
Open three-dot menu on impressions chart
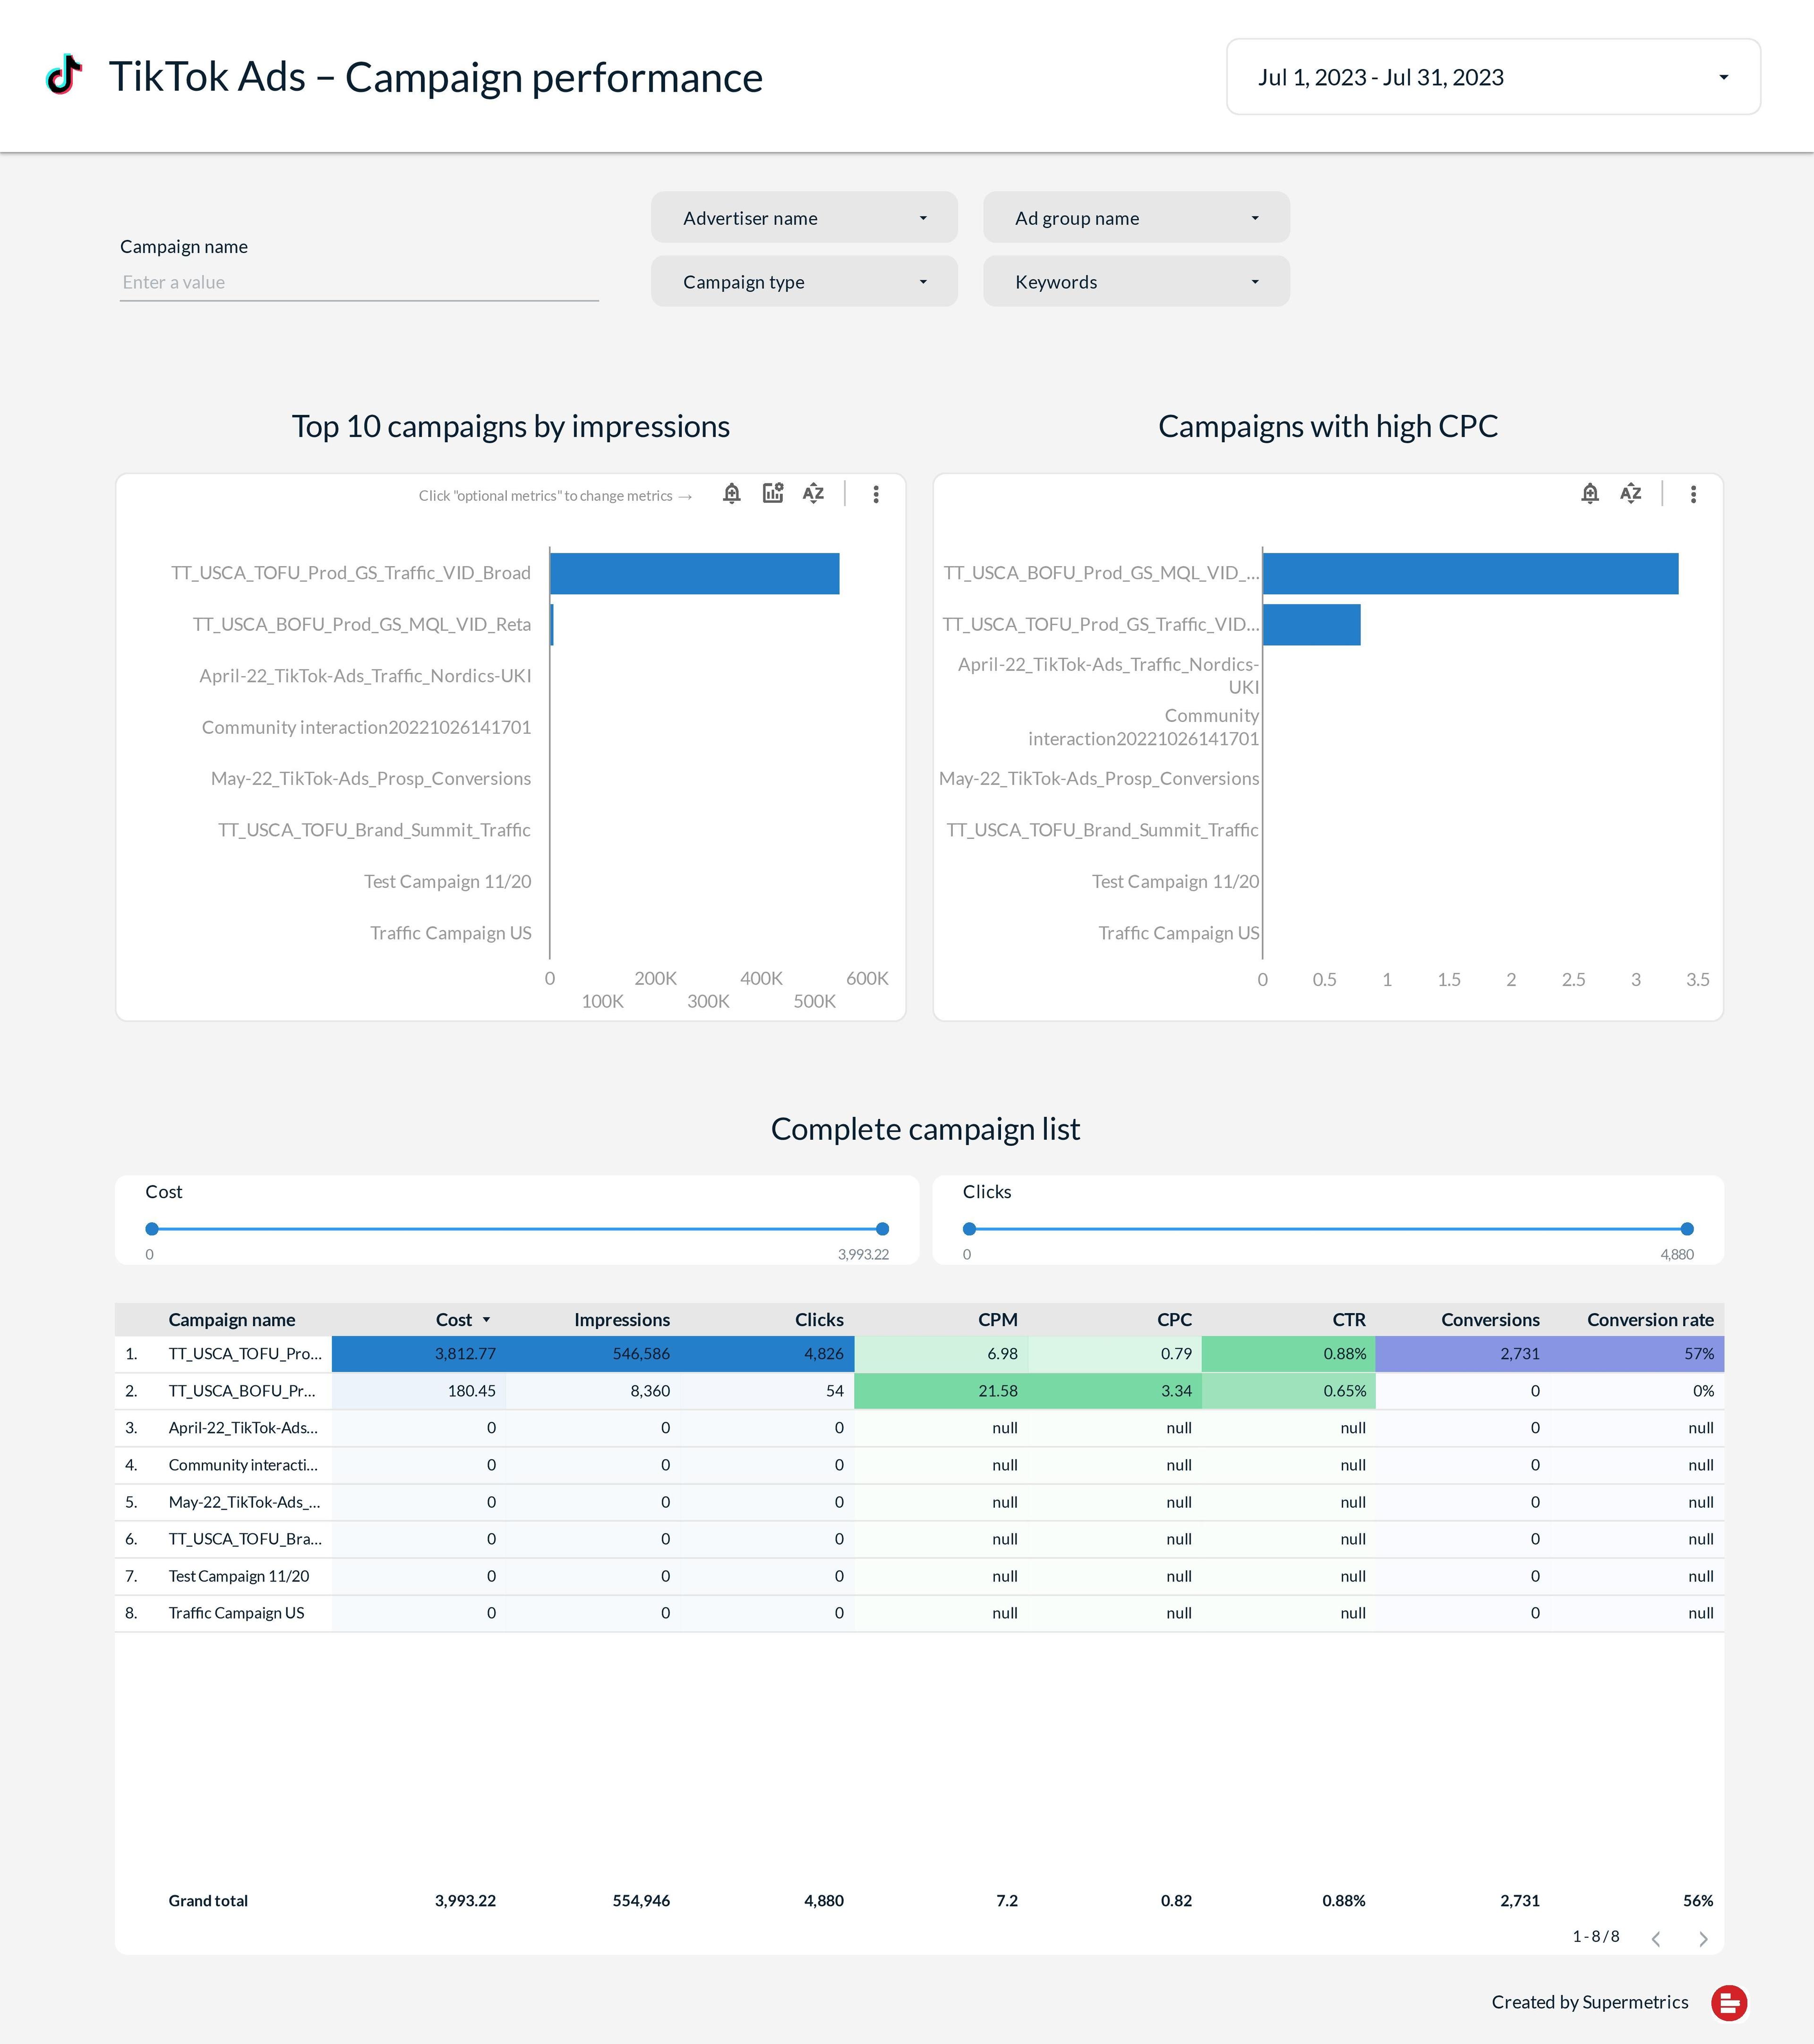[x=876, y=494]
